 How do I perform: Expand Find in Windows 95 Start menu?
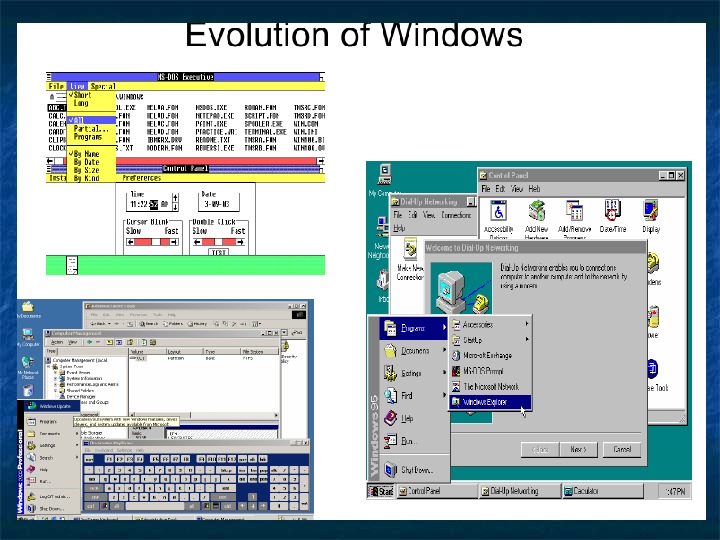414,395
